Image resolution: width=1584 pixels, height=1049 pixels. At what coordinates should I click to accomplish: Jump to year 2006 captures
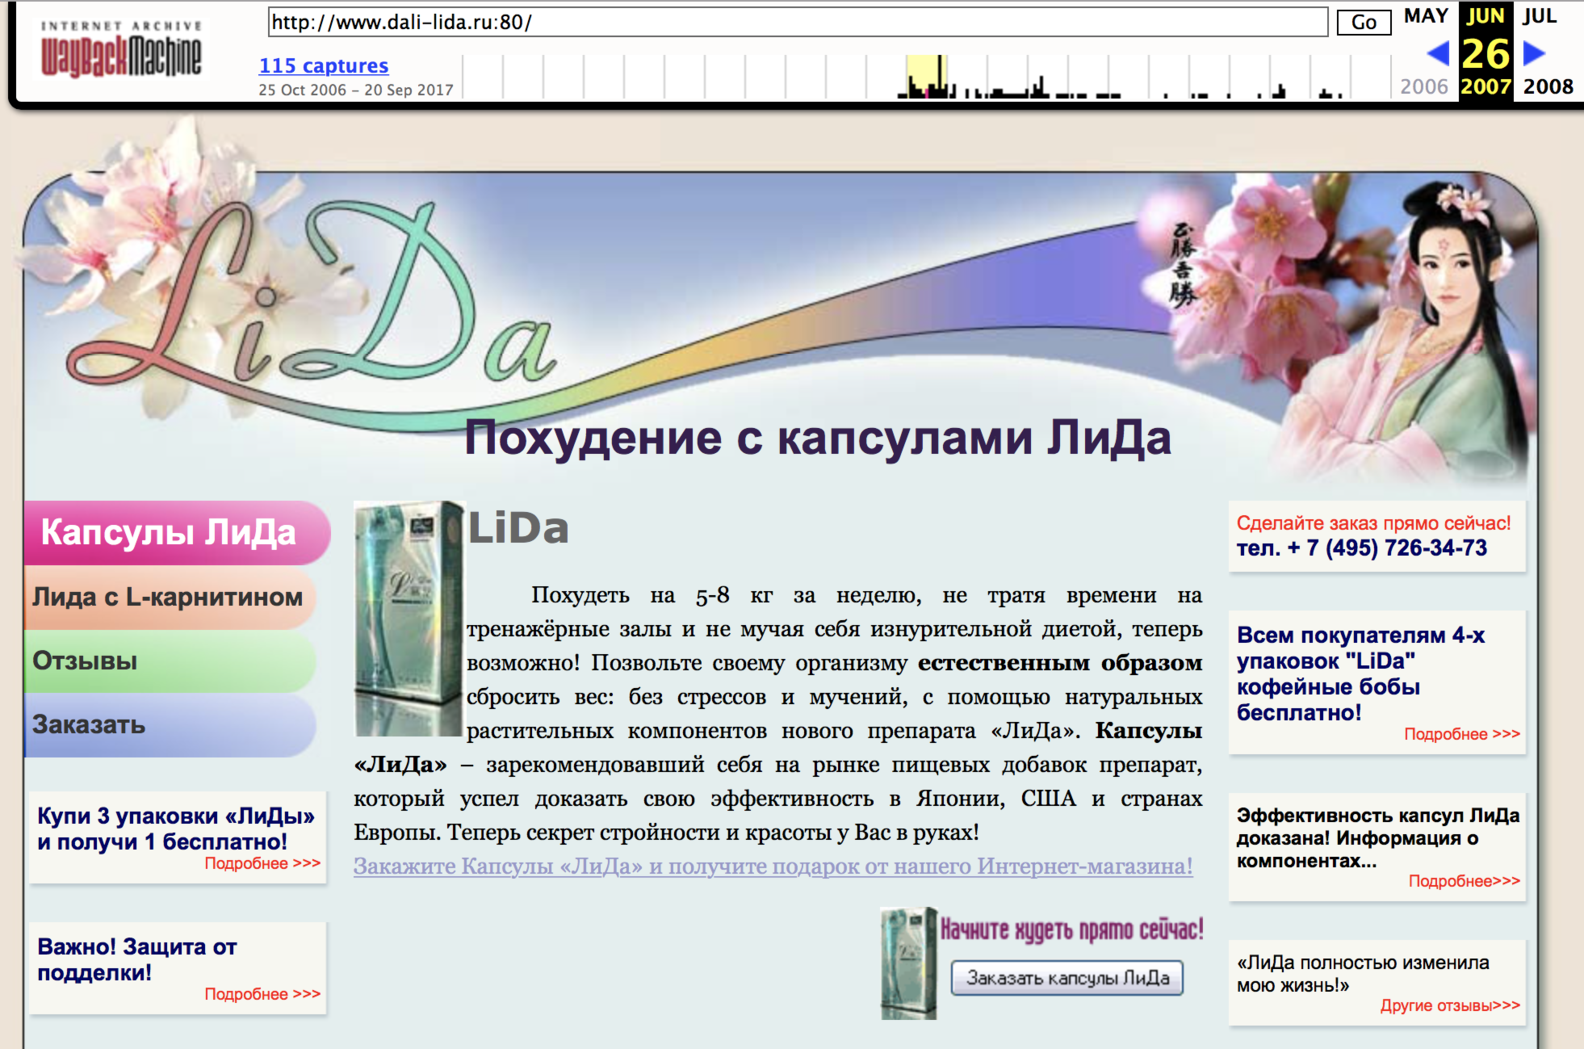[1424, 87]
